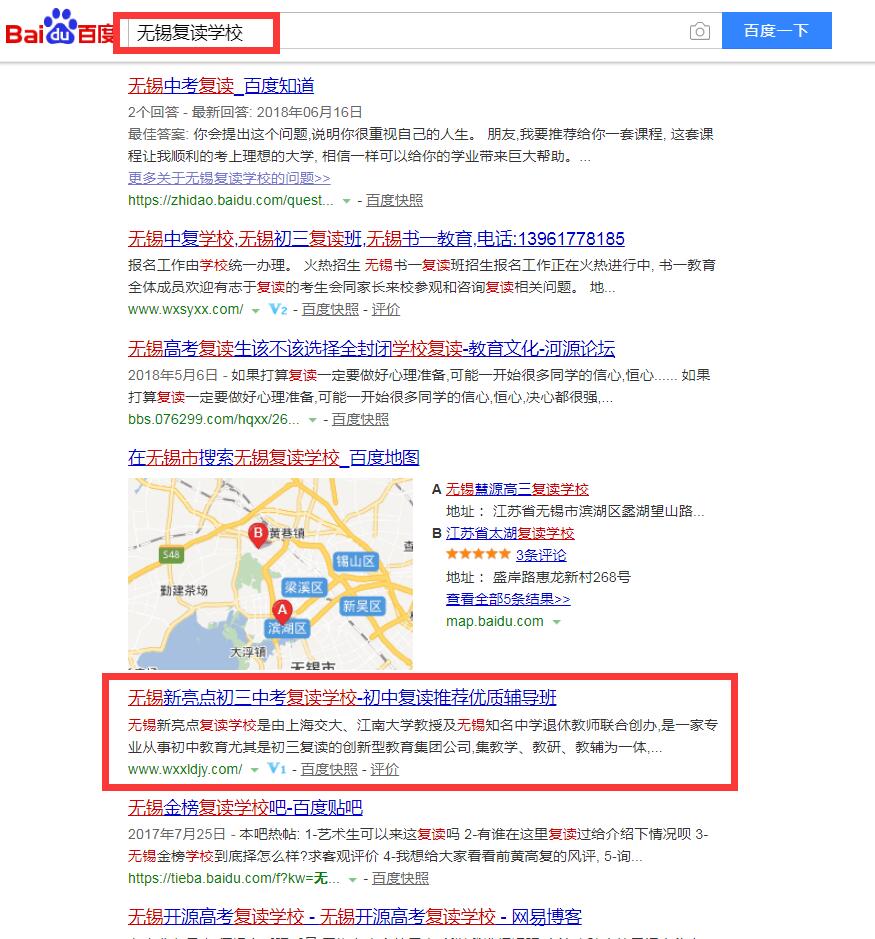Image resolution: width=875 pixels, height=939 pixels.
Task: Open dropdown arrow after bbs.076299.com URL
Action: [313, 420]
